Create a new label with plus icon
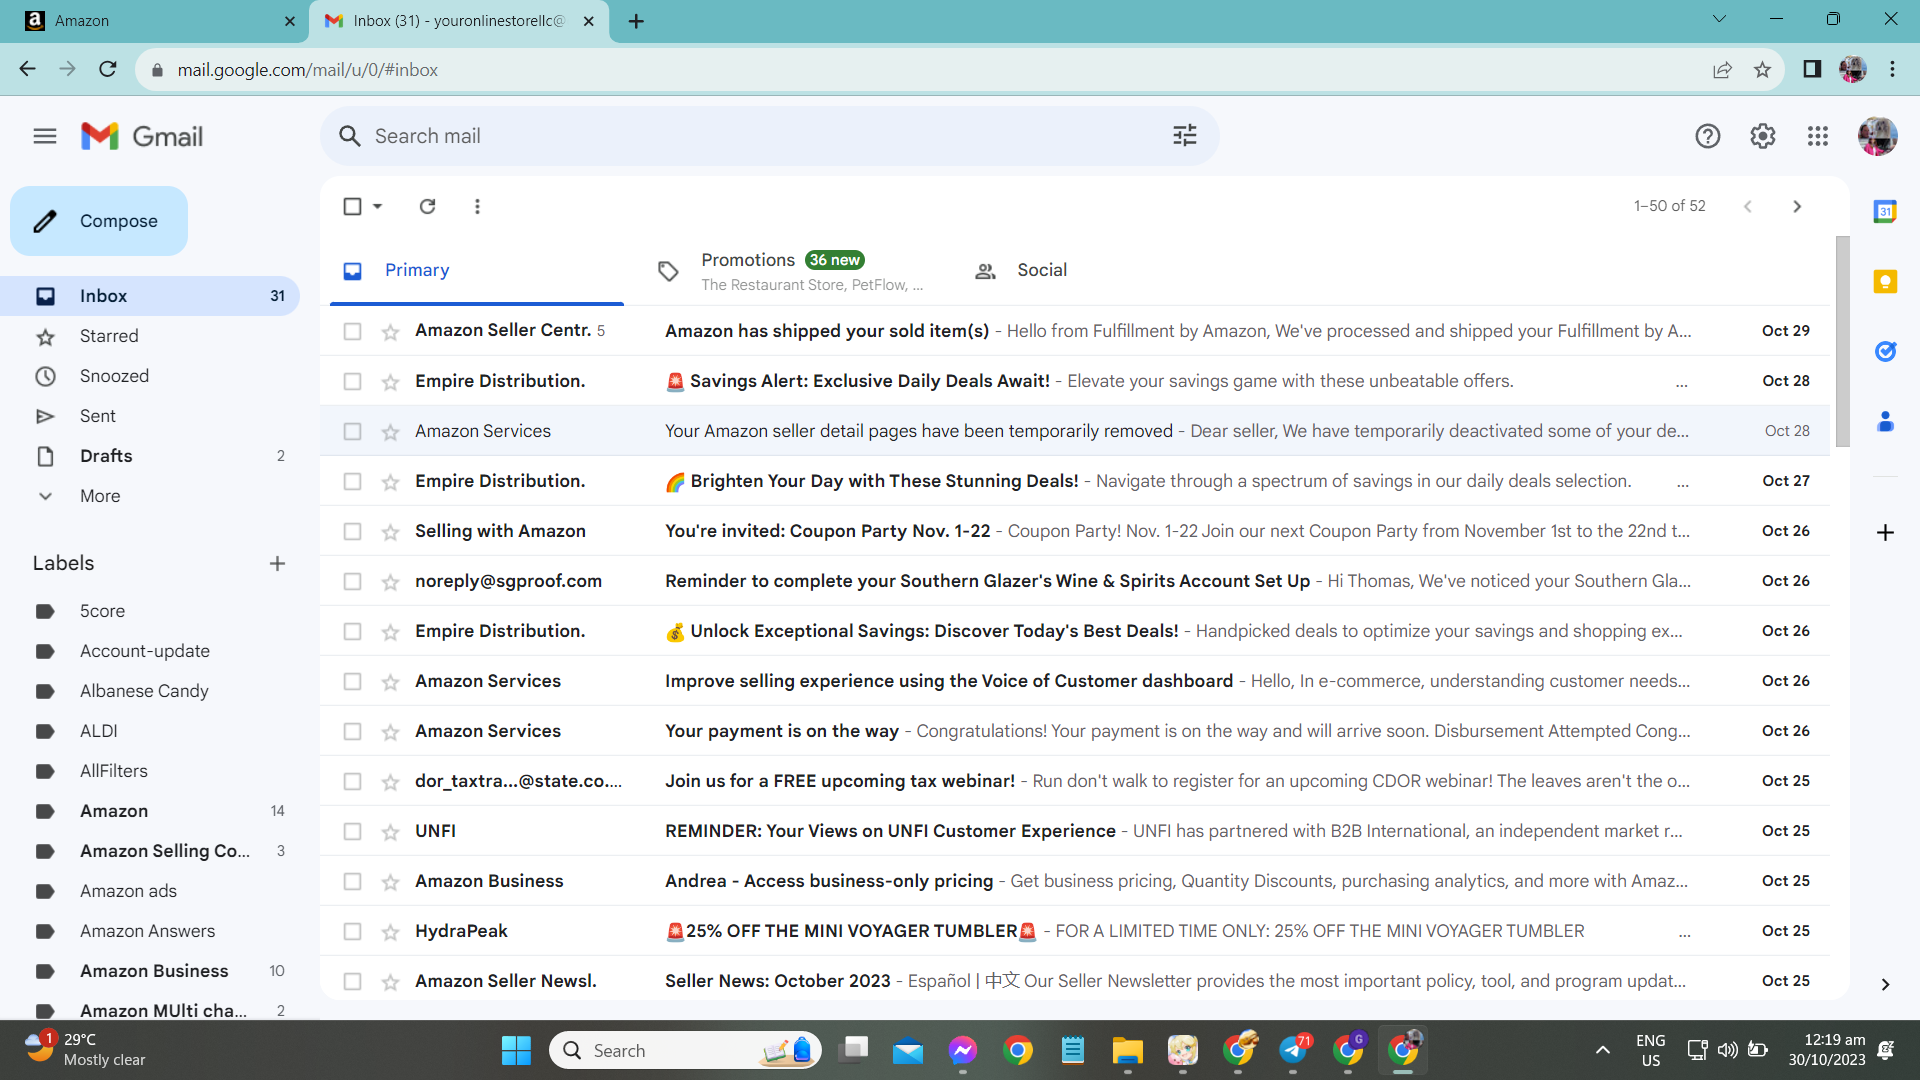The width and height of the screenshot is (1920, 1080). click(278, 564)
